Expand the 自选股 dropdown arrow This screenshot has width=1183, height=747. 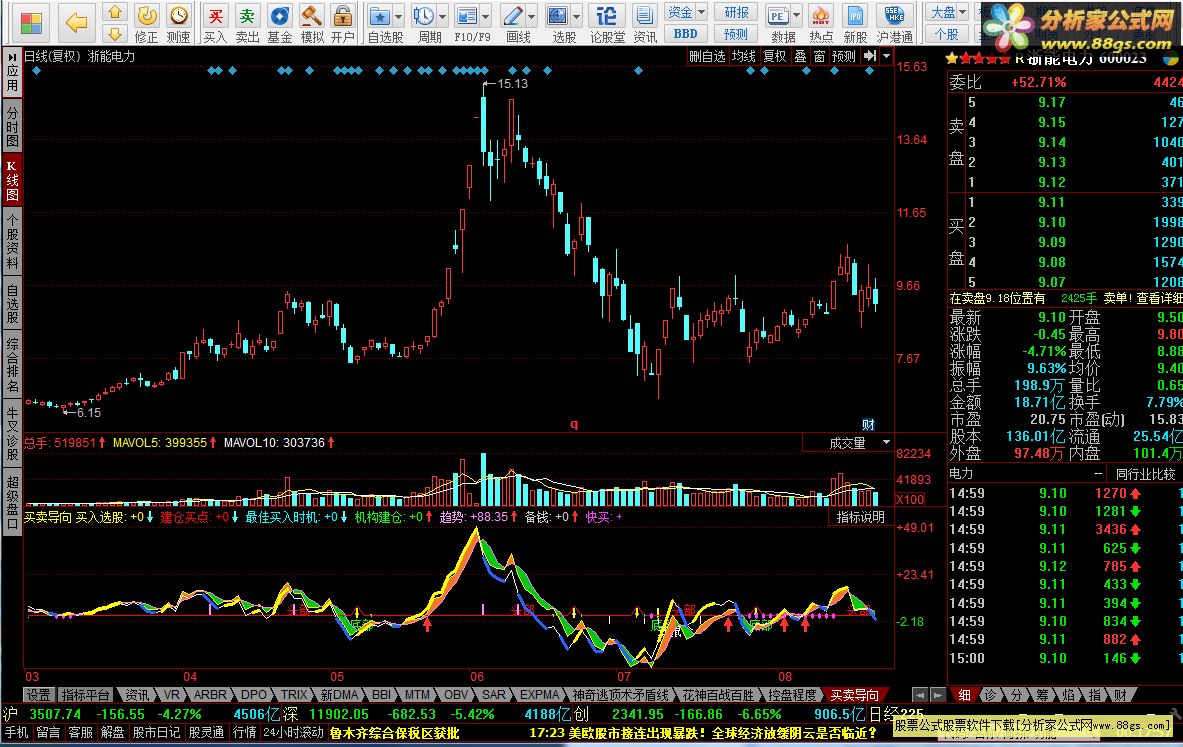pos(398,16)
